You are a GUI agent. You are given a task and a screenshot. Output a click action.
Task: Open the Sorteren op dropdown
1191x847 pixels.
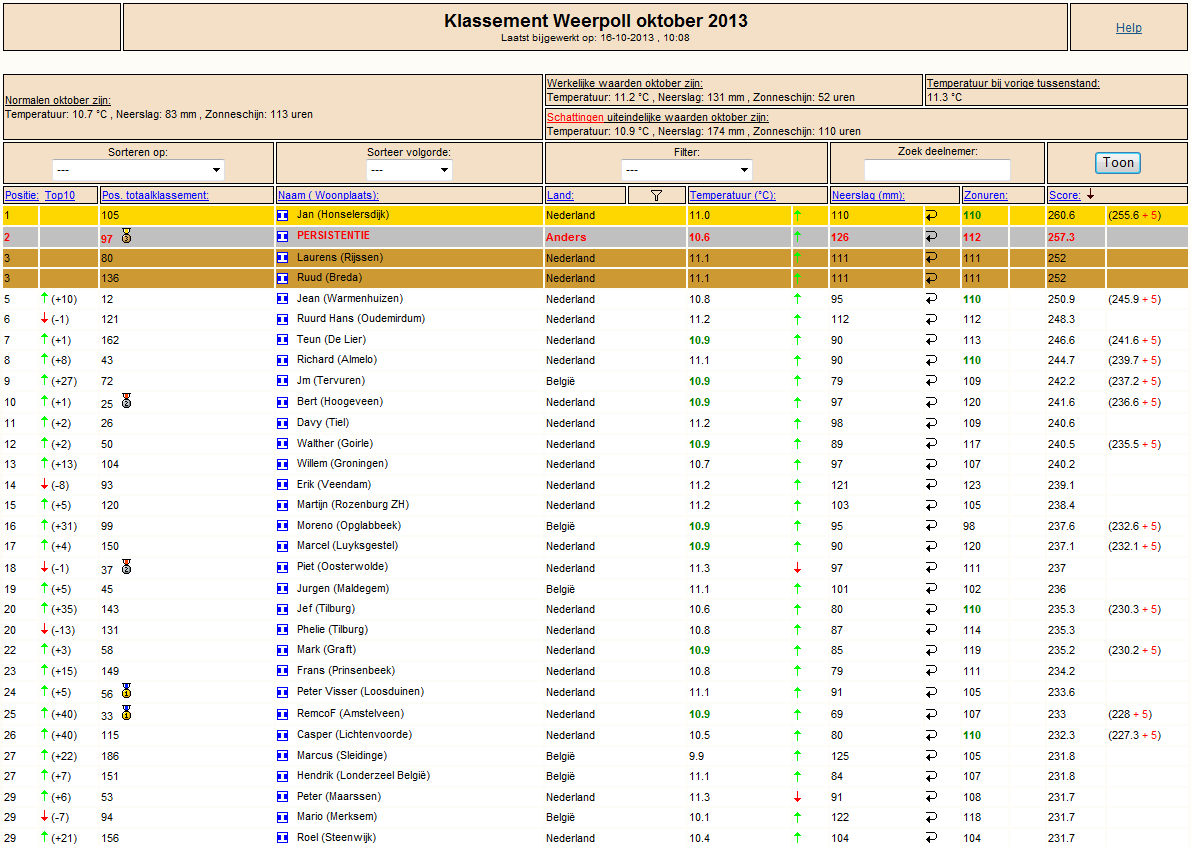(x=138, y=170)
